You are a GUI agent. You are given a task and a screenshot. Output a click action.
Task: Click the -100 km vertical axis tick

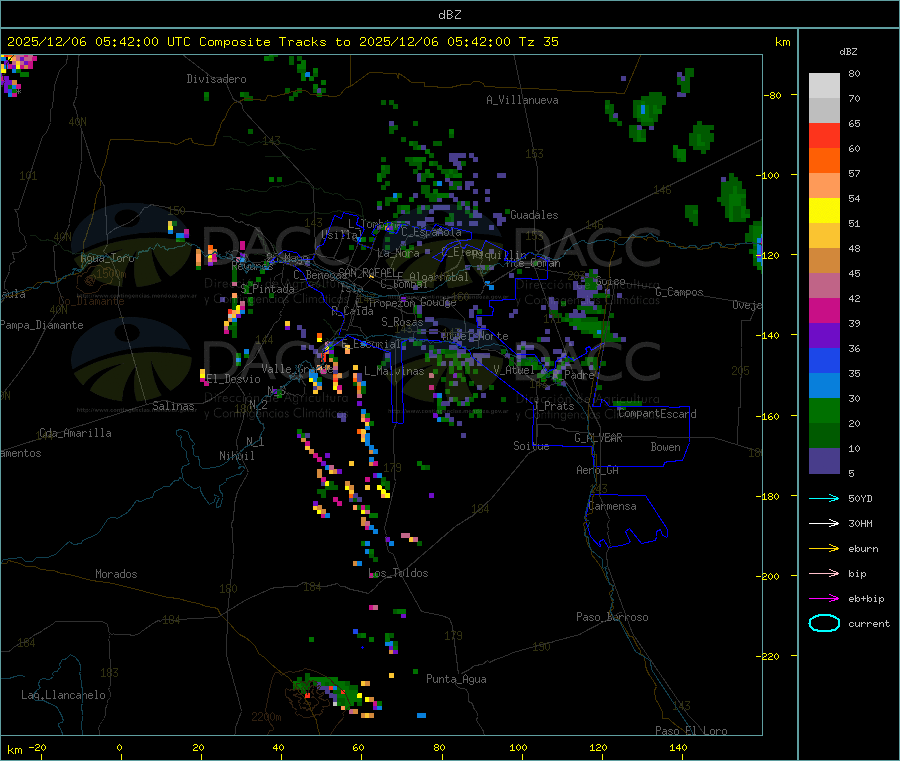click(770, 175)
